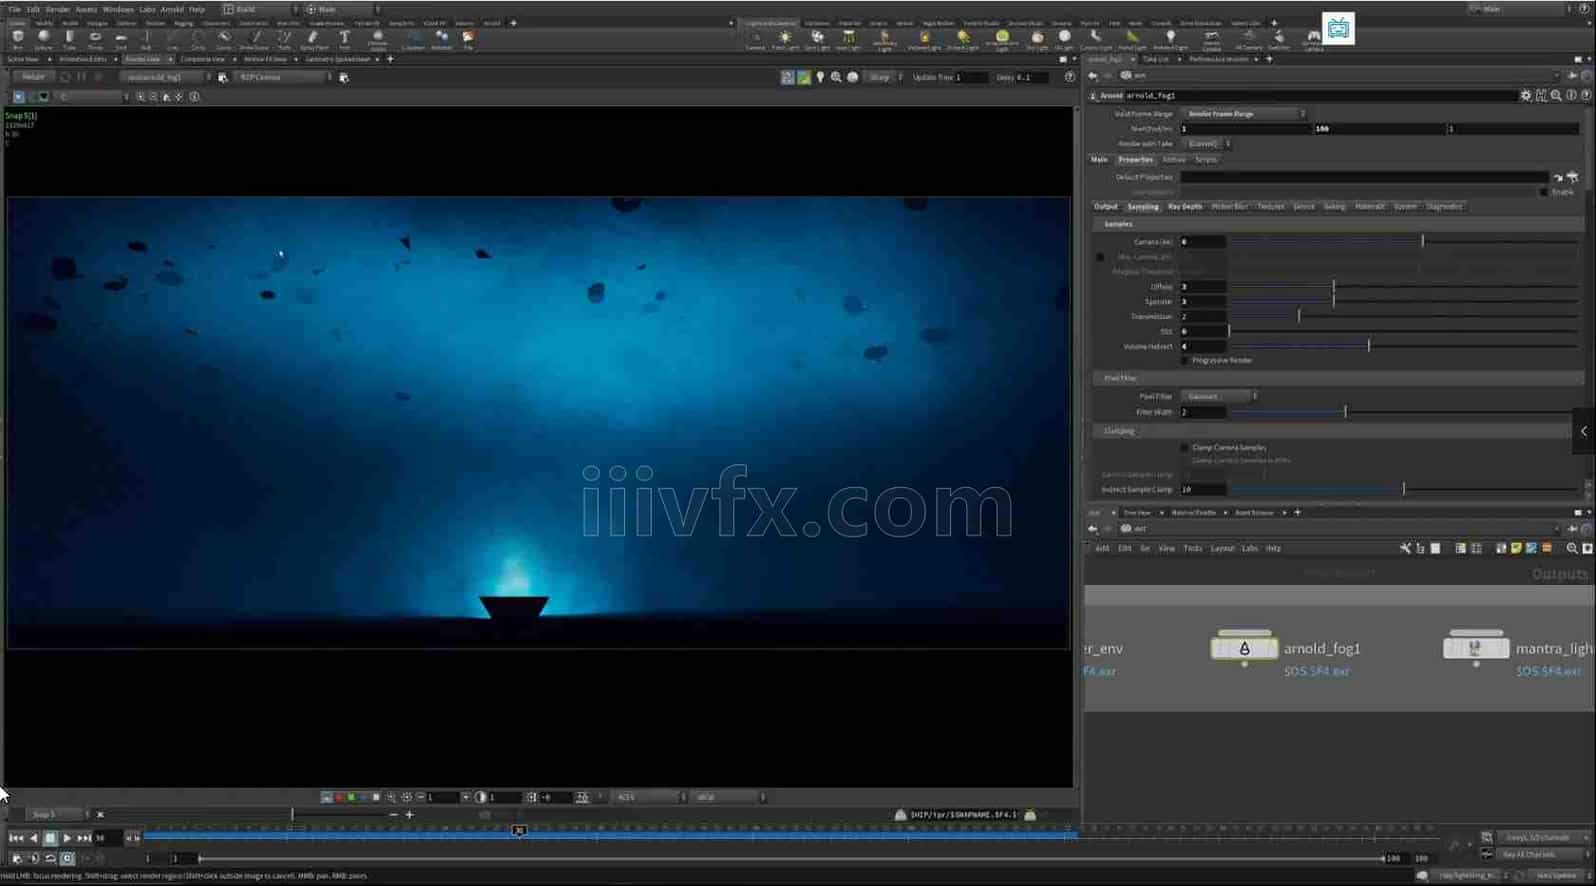This screenshot has width=1596, height=886.
Task: Select the Grid shelf tool
Action: coord(121,39)
